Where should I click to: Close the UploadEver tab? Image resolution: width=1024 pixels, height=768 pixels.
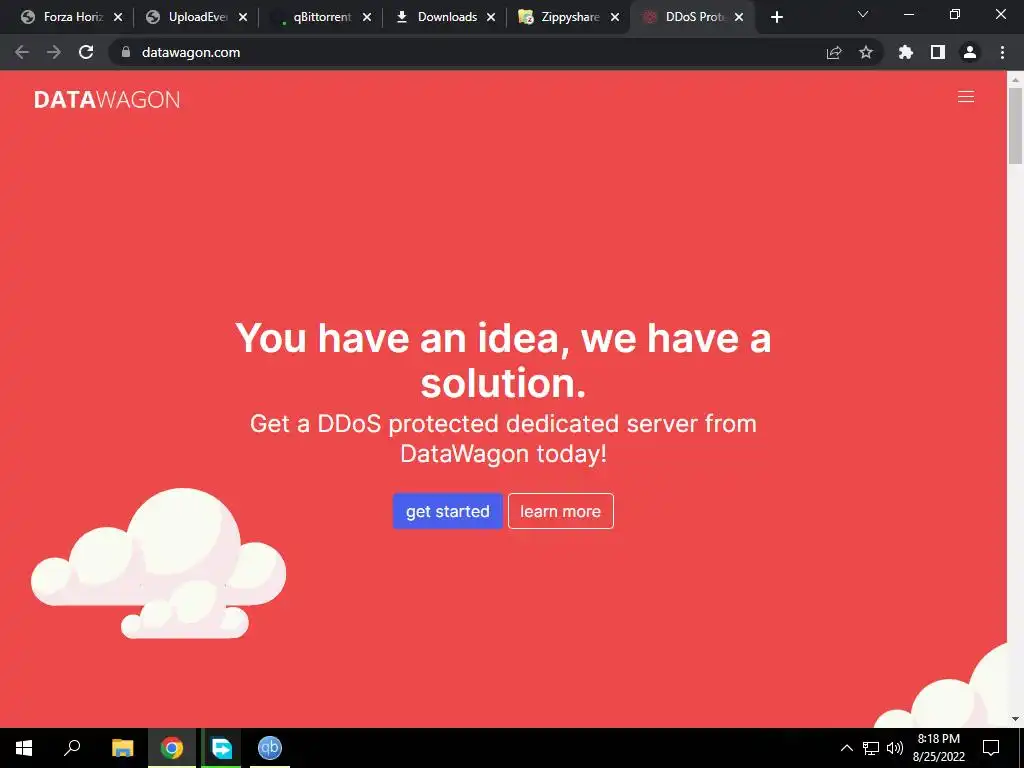pos(243,18)
